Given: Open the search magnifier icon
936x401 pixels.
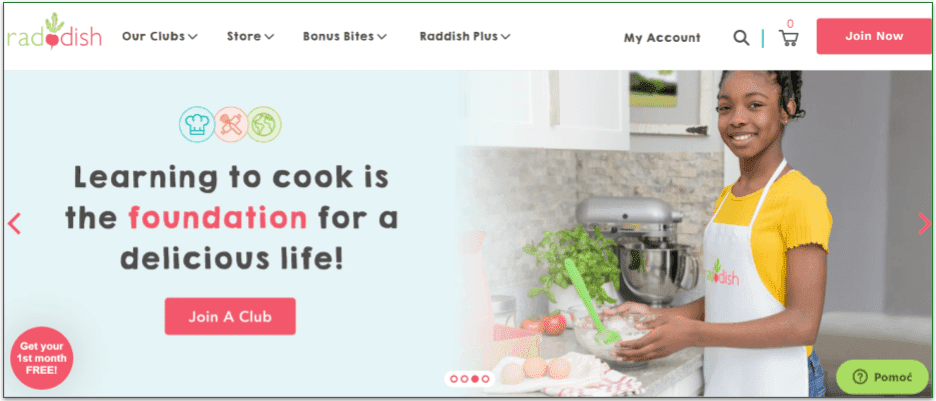Looking at the screenshot, I should point(741,38).
